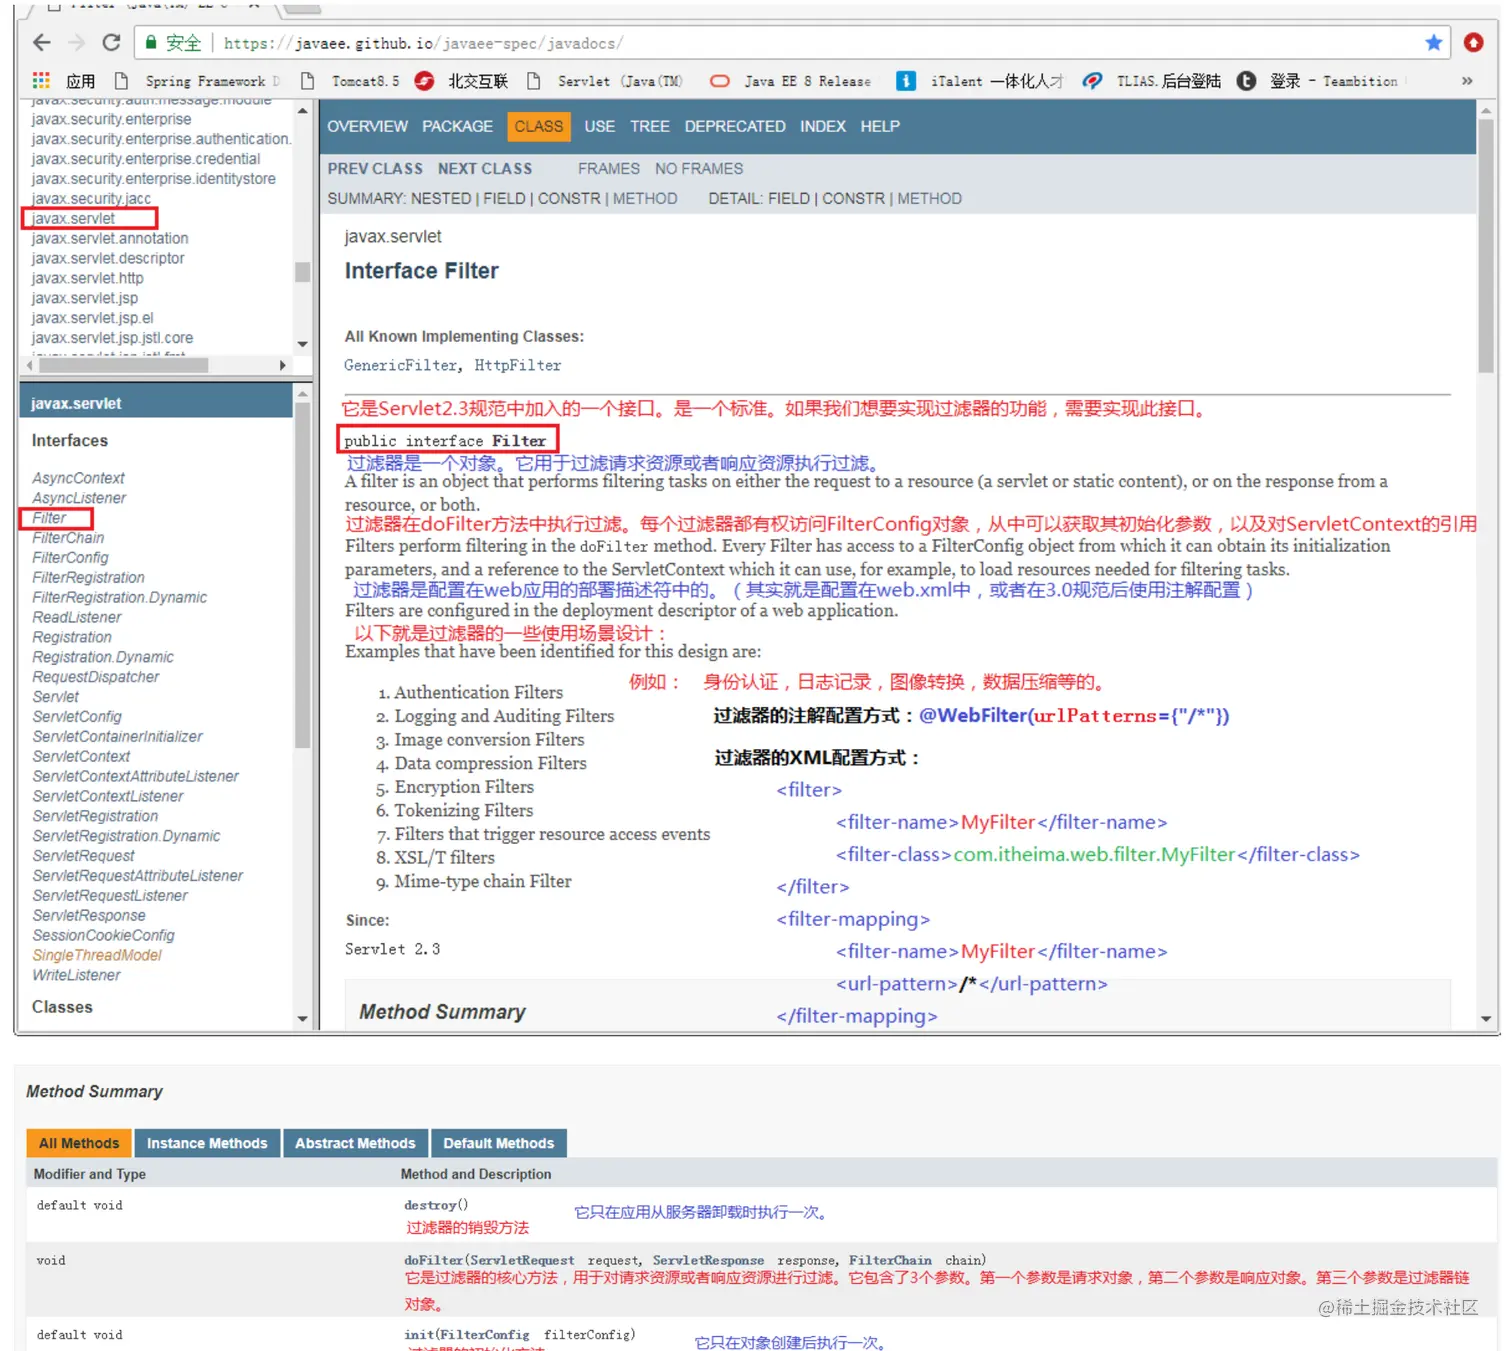Click the blue bookmark star icon
This screenshot has height=1351, width=1512.
tap(1433, 42)
